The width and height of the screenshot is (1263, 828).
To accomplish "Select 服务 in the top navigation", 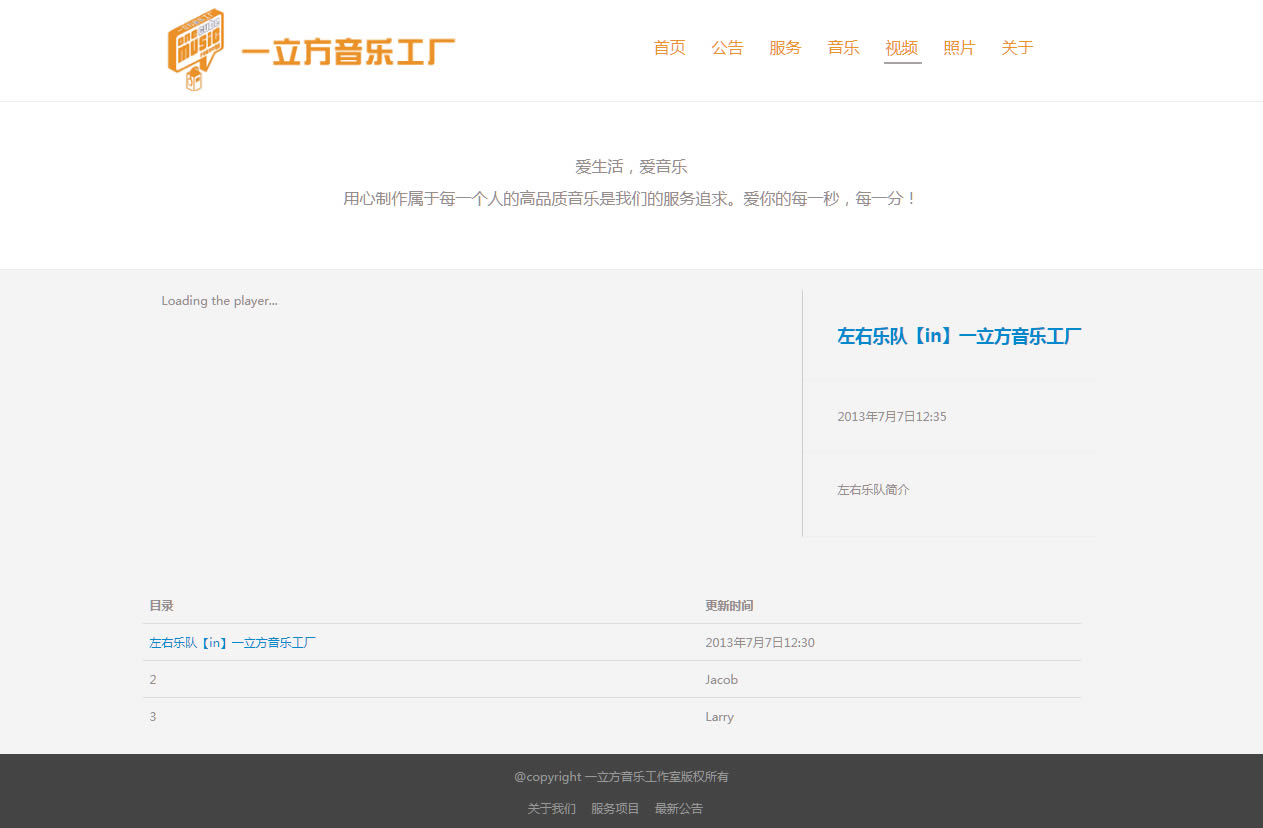I will click(785, 48).
